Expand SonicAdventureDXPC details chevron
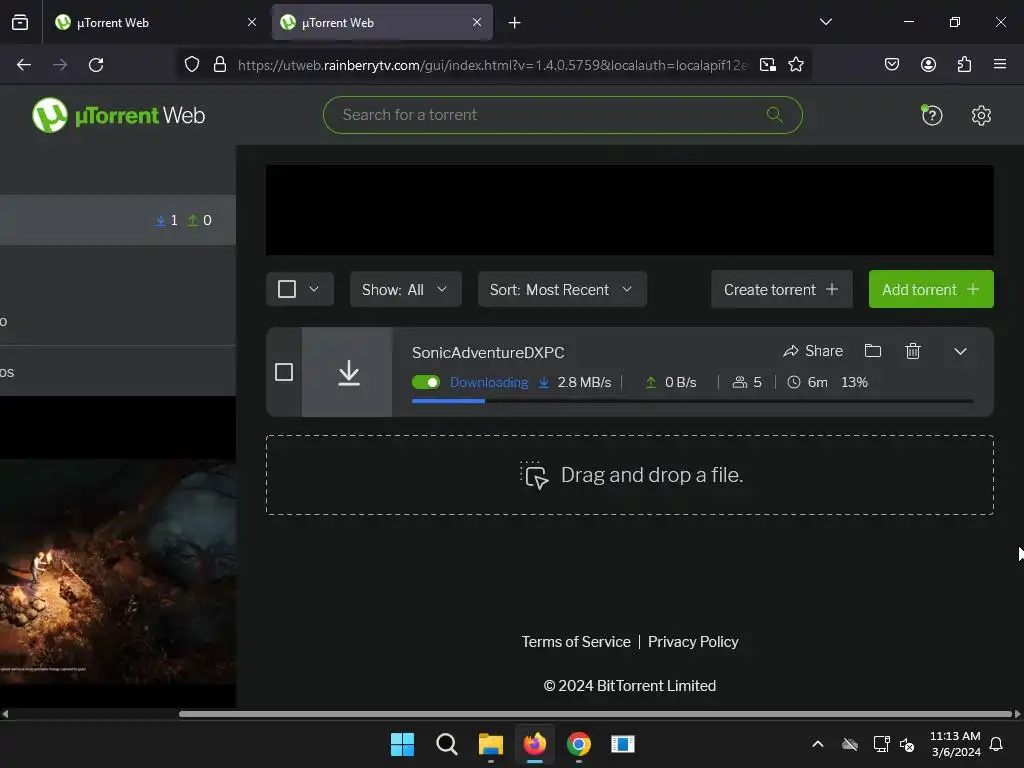Image resolution: width=1024 pixels, height=768 pixels. pos(960,351)
